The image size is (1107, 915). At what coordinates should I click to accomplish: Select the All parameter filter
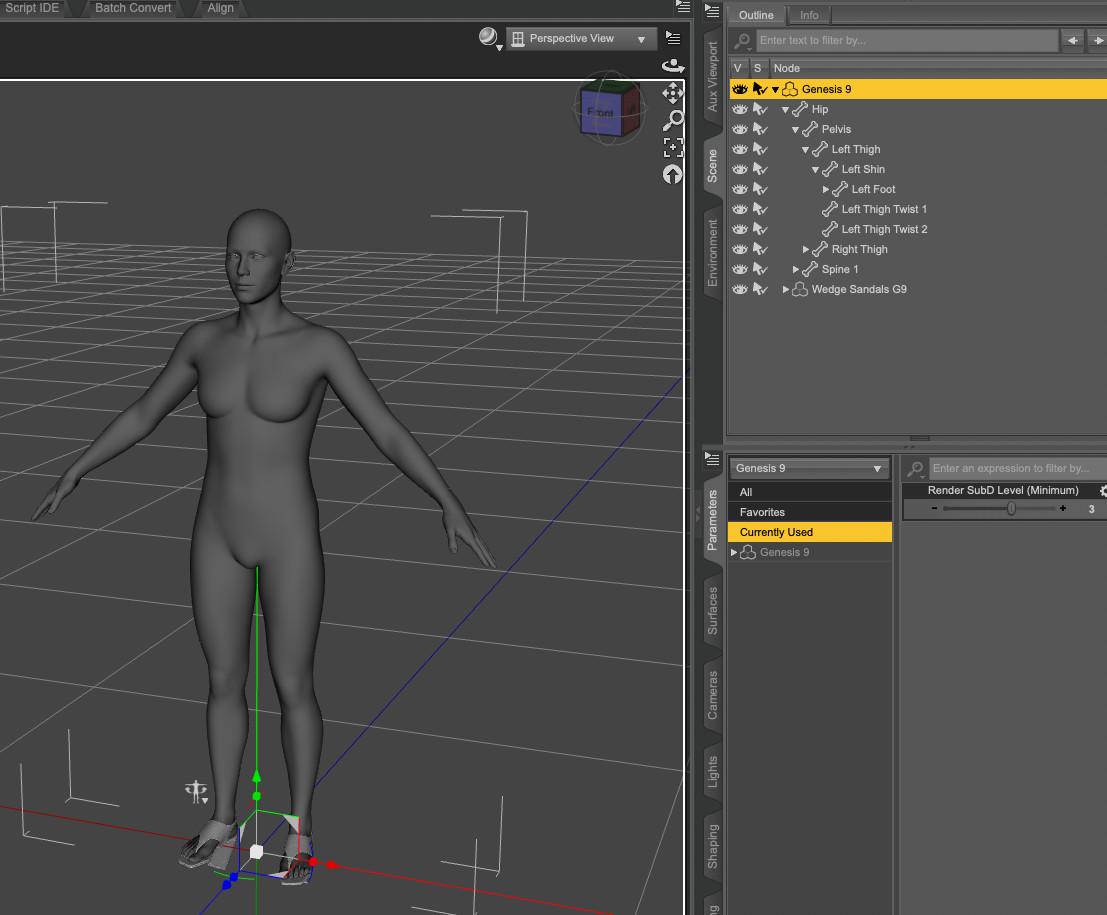click(x=746, y=492)
